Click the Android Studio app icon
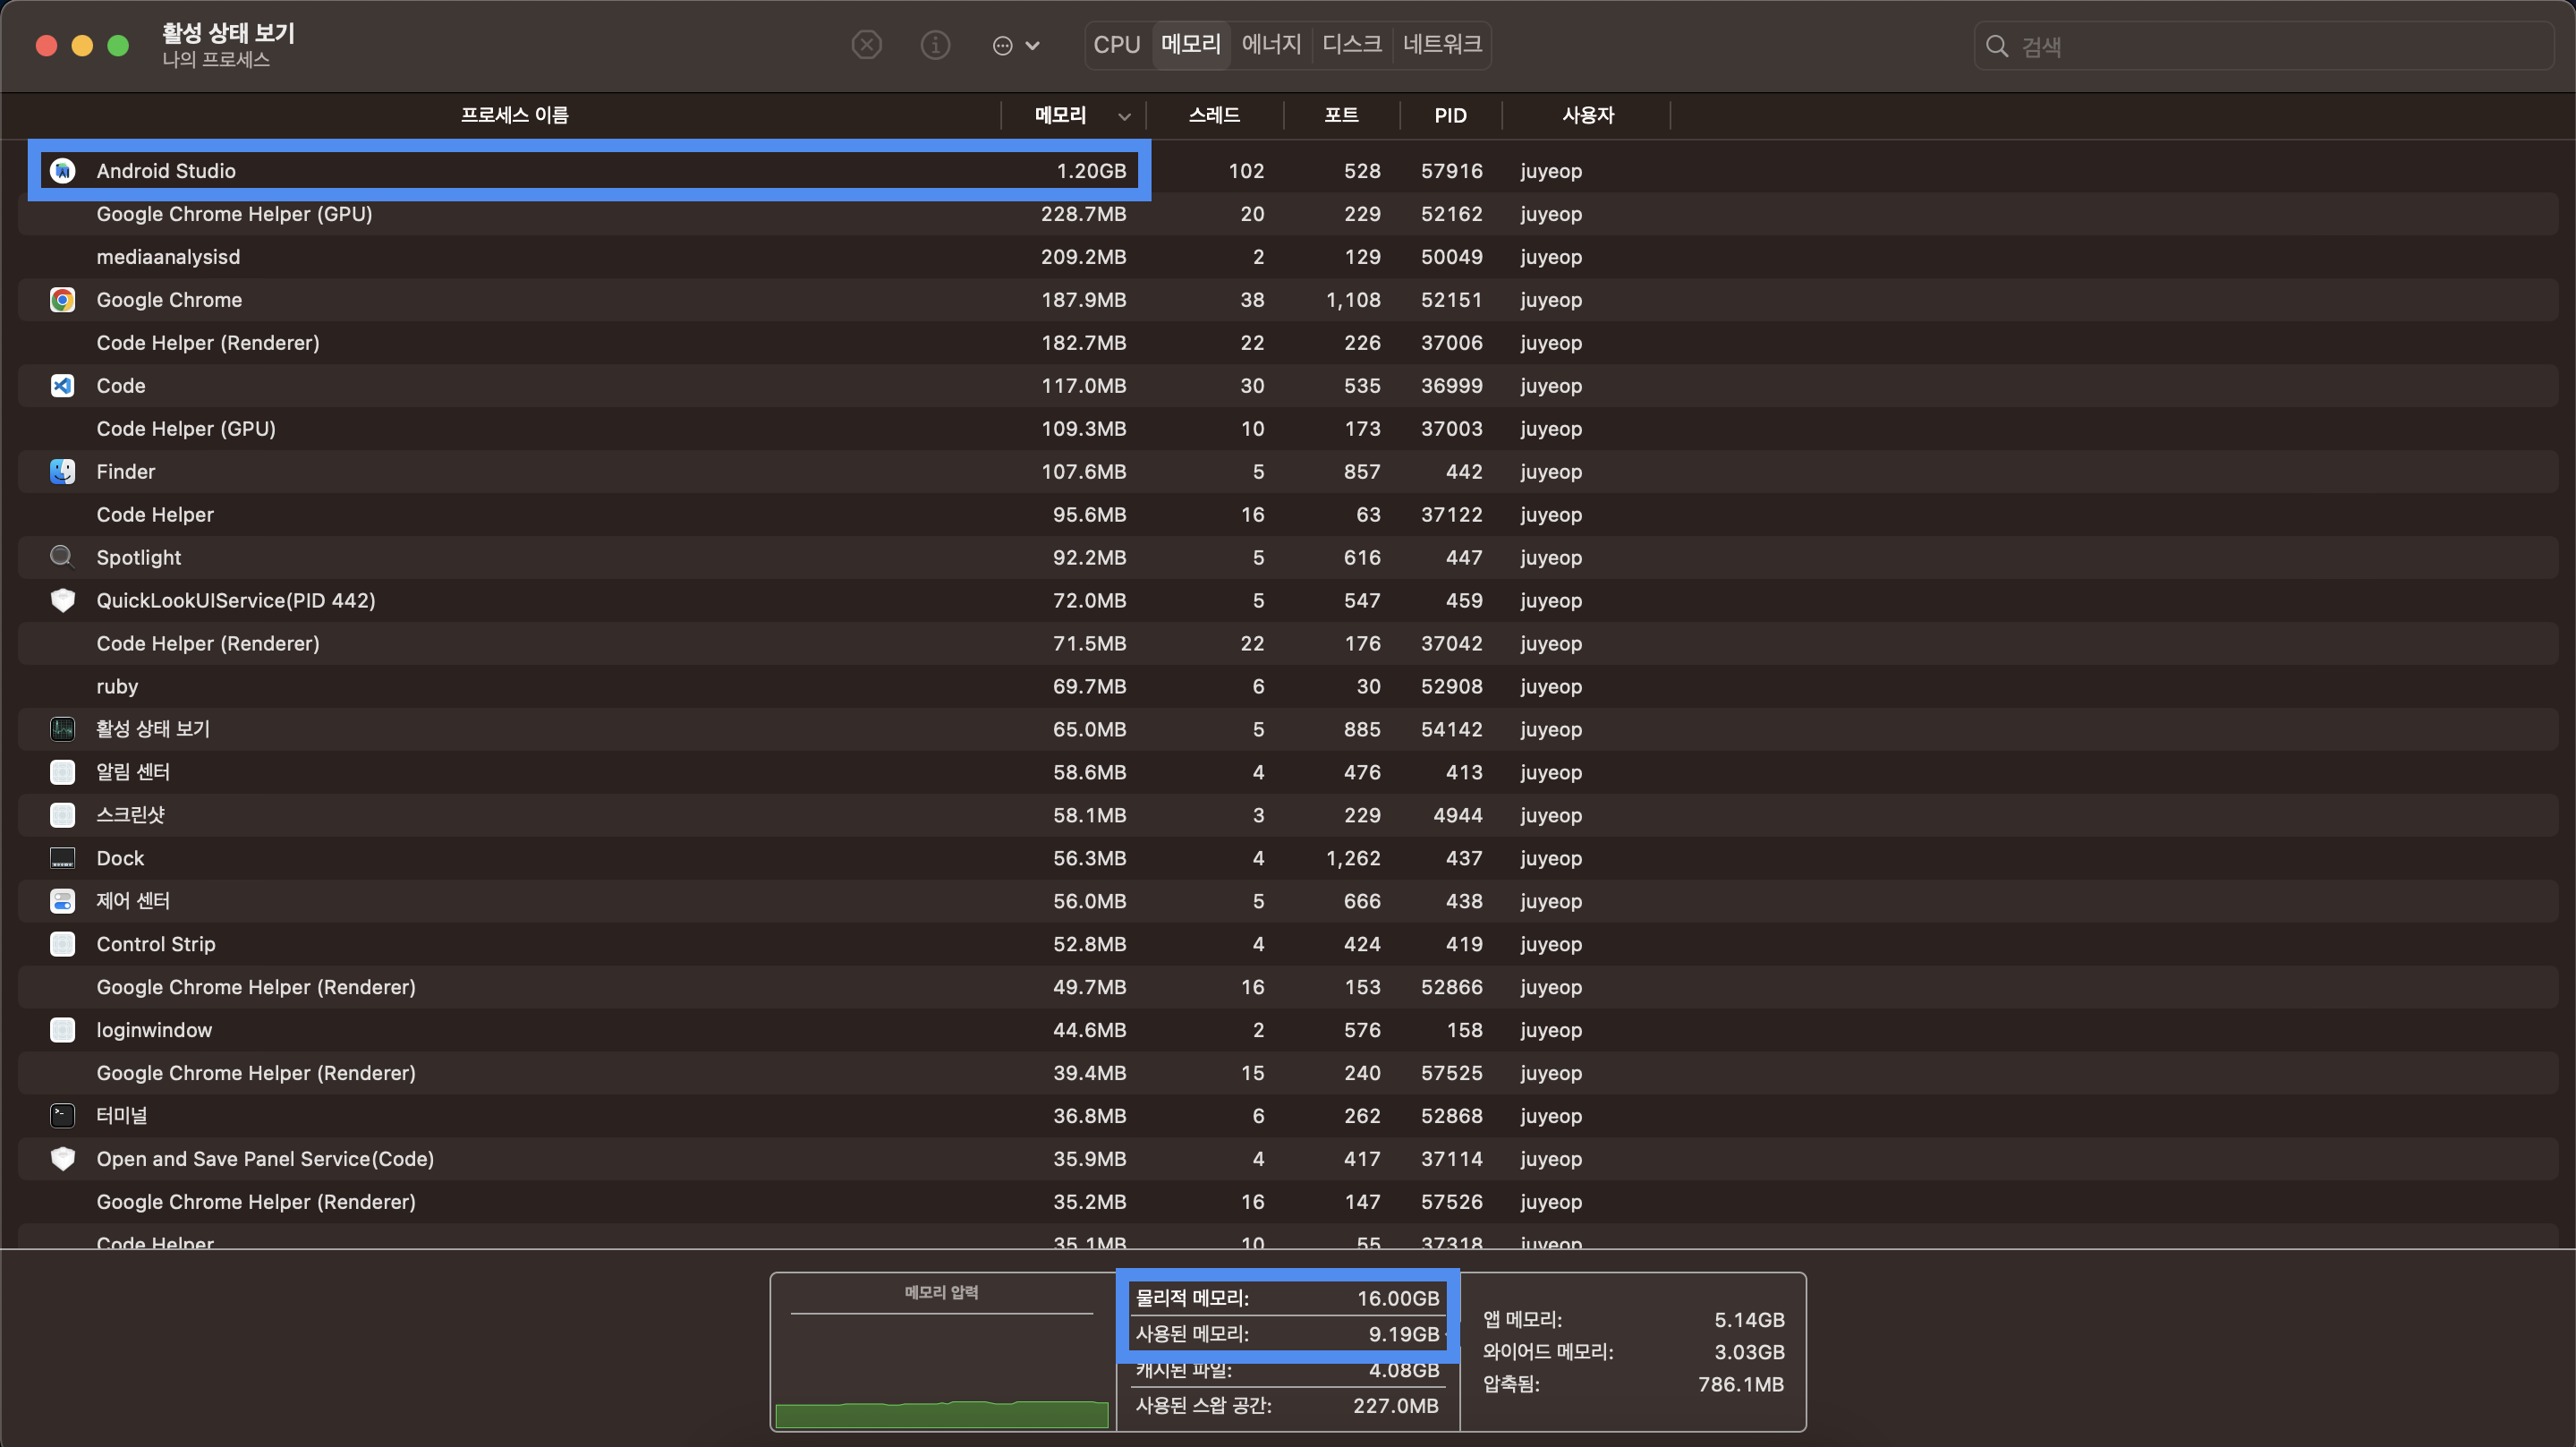 tap(62, 171)
